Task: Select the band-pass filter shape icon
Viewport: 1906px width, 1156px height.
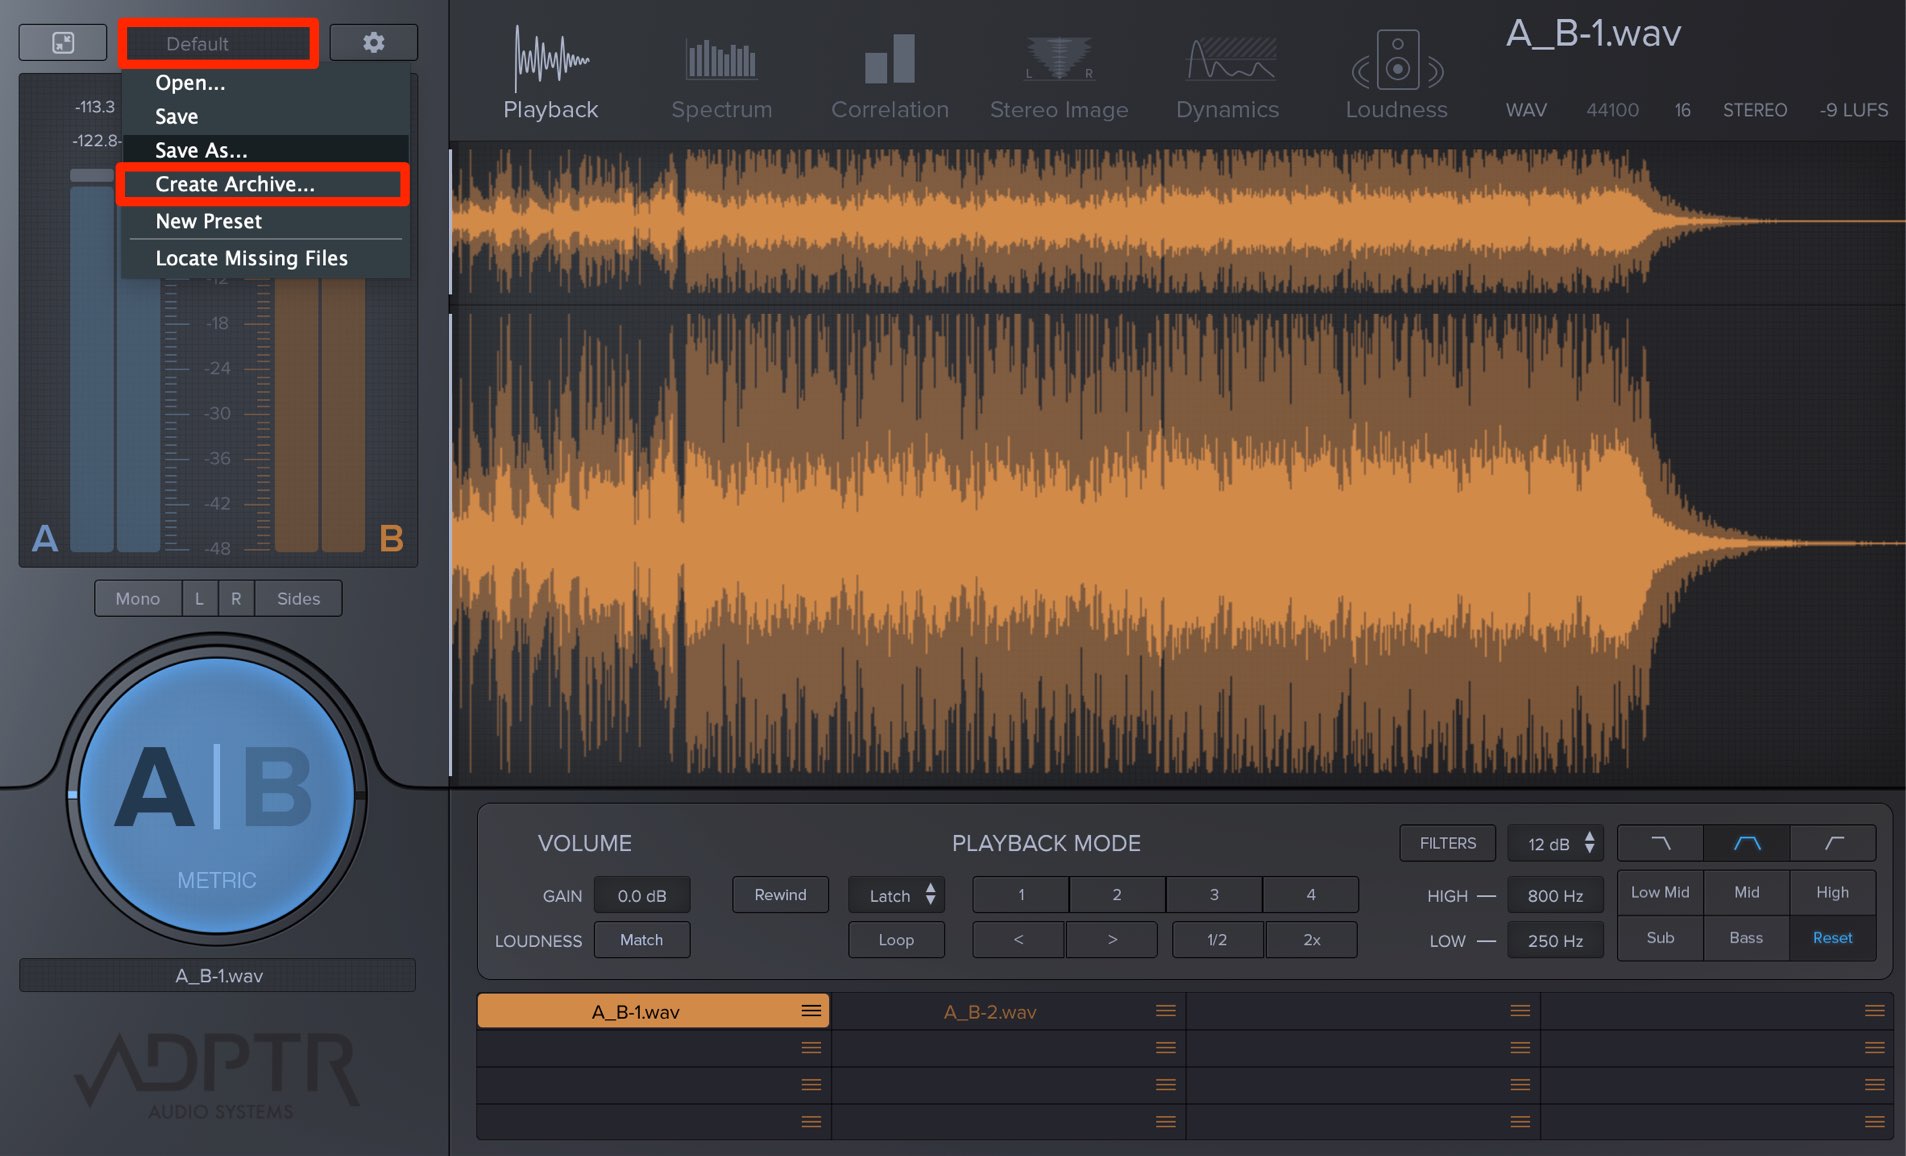Action: (1747, 843)
